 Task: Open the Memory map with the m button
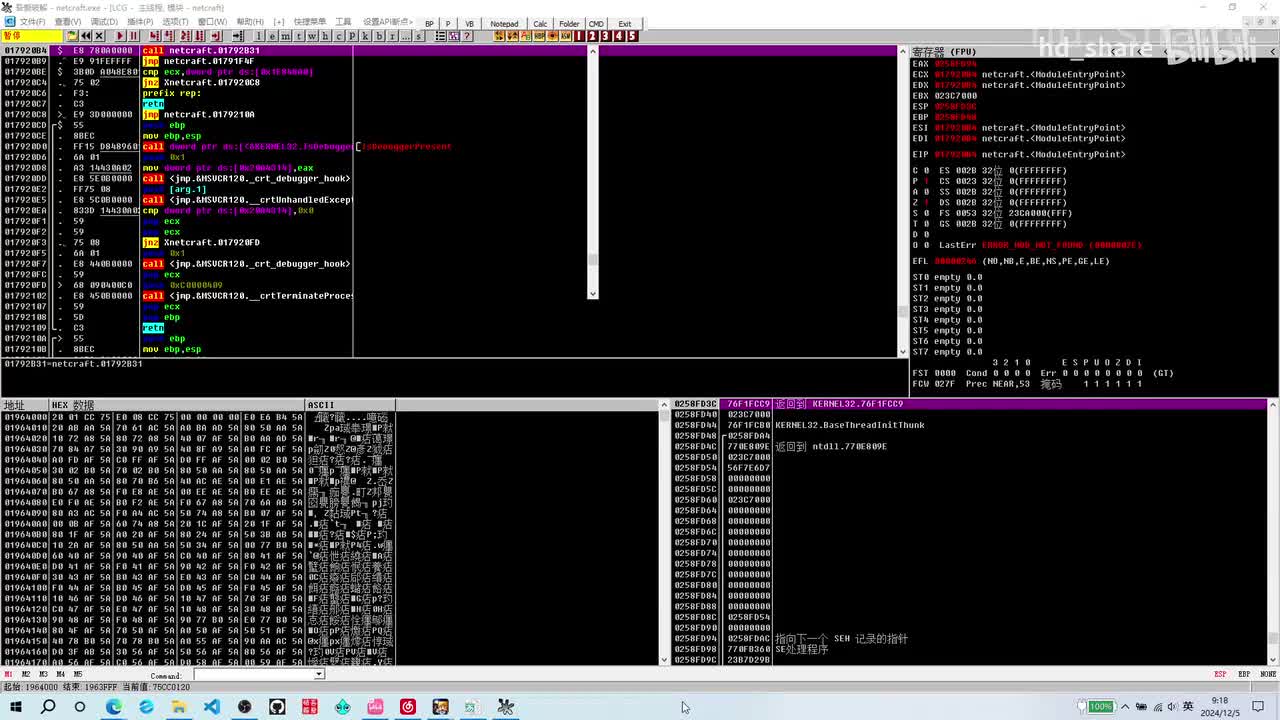(286, 36)
